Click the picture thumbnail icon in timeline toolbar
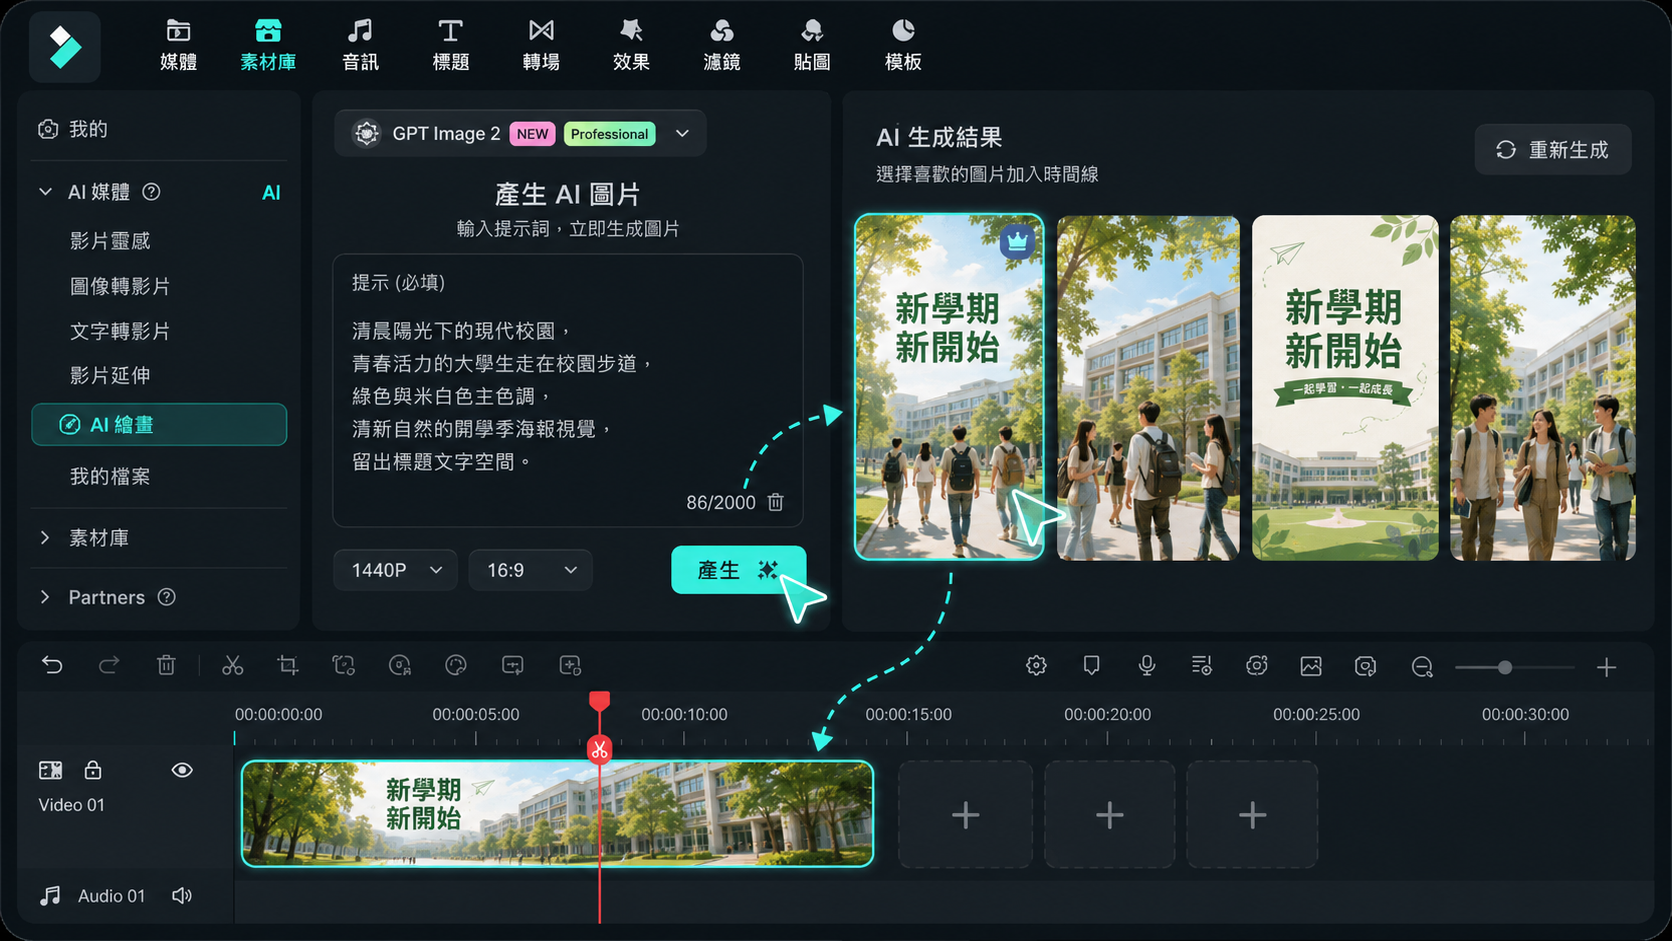The width and height of the screenshot is (1672, 941). (1311, 666)
